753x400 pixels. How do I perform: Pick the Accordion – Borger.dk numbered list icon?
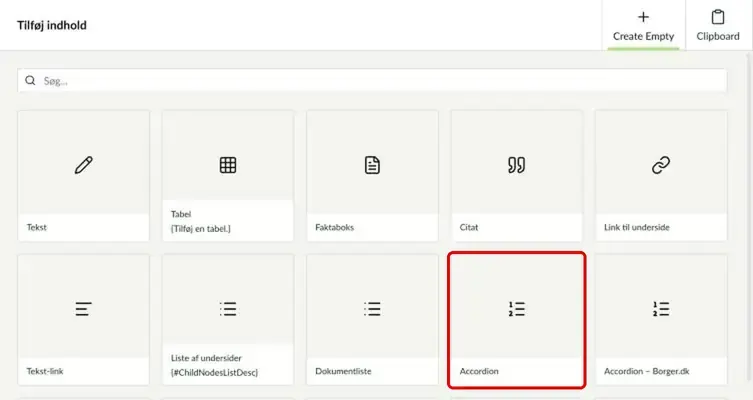click(x=661, y=309)
